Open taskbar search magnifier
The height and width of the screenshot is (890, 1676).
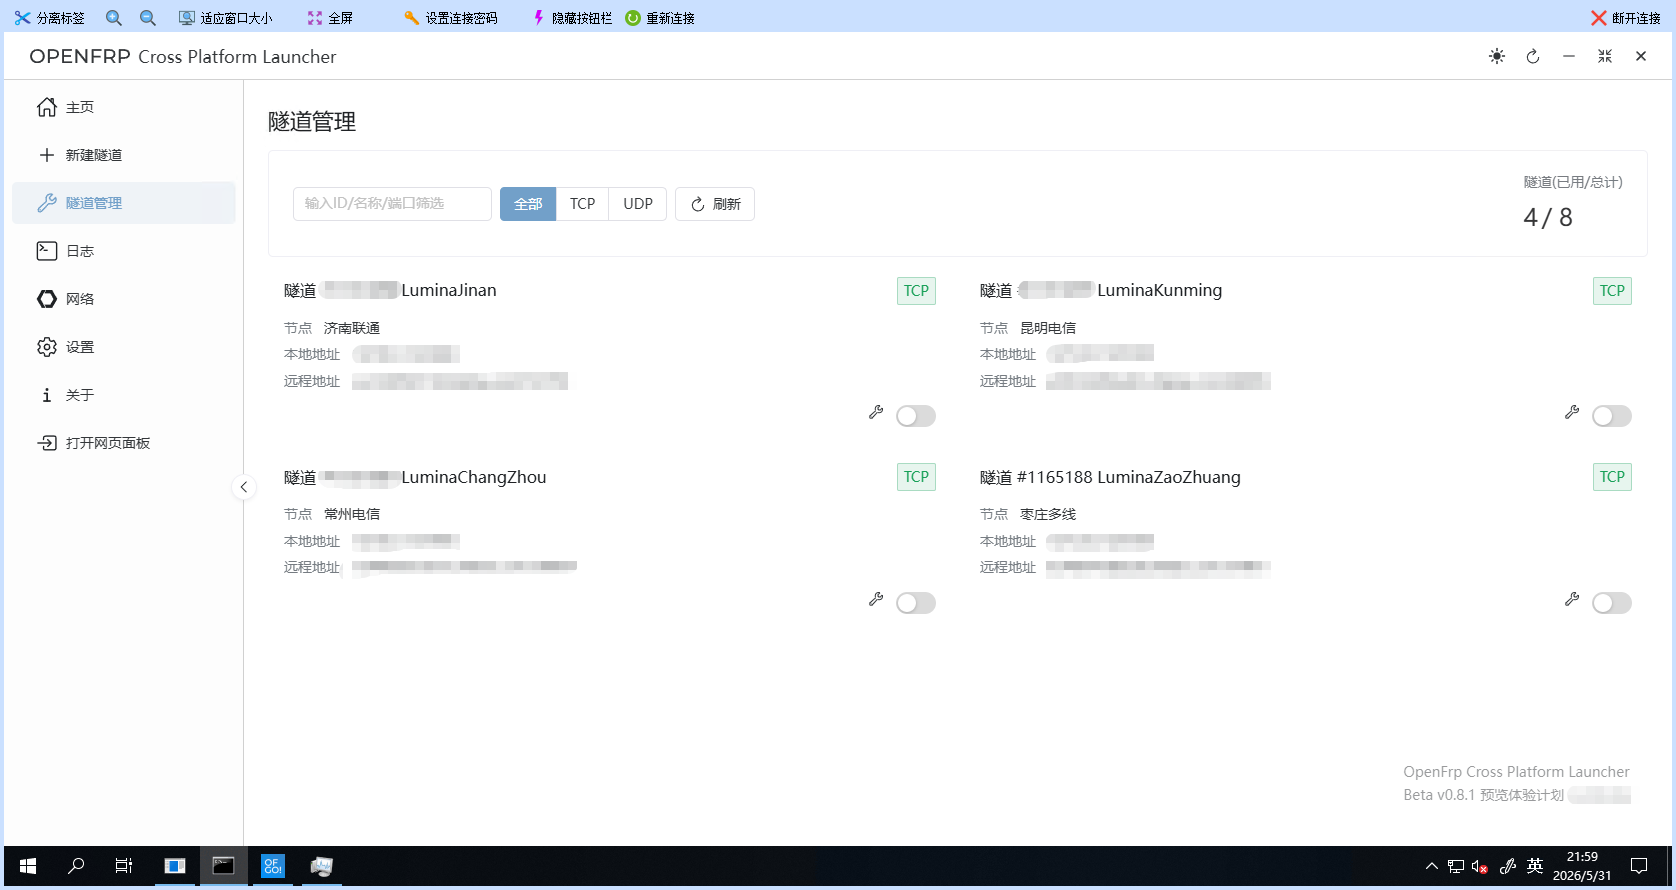point(76,866)
